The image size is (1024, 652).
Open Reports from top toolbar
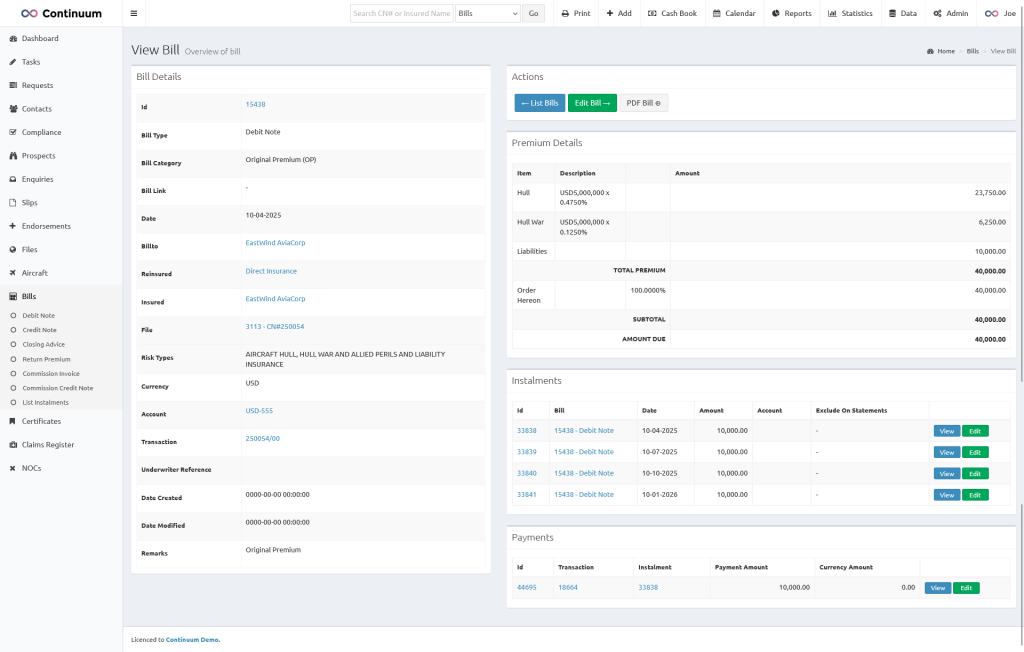point(792,13)
